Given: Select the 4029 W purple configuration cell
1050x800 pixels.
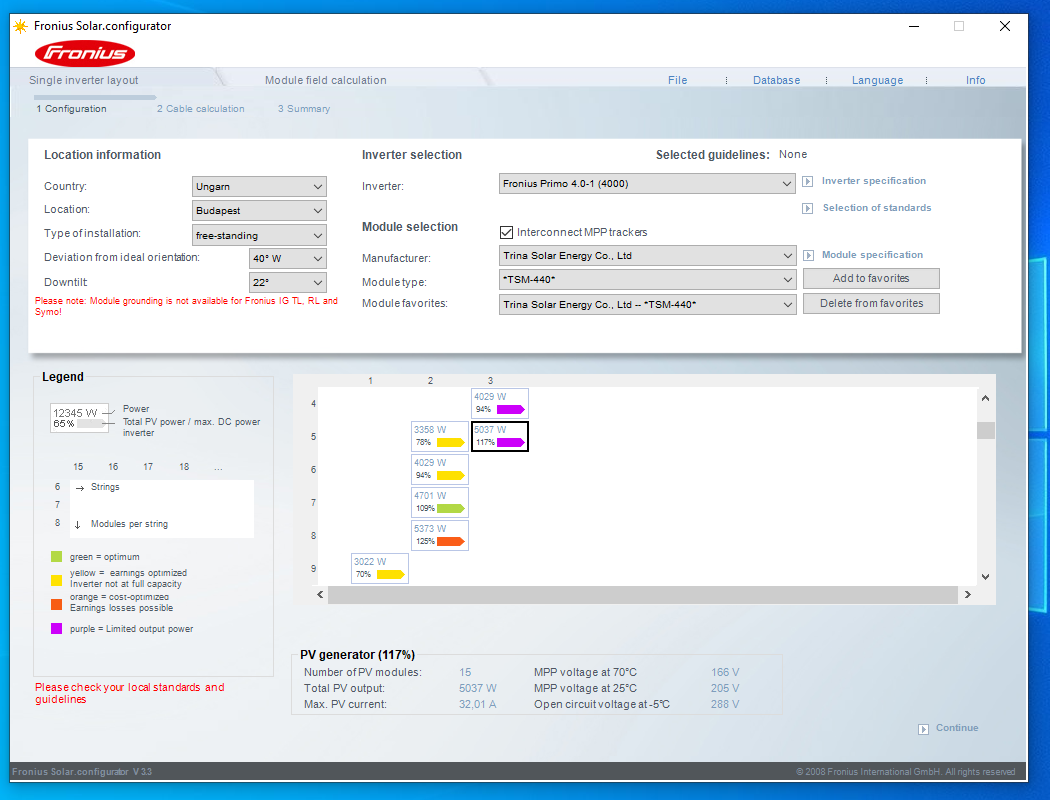Looking at the screenshot, I should [499, 404].
